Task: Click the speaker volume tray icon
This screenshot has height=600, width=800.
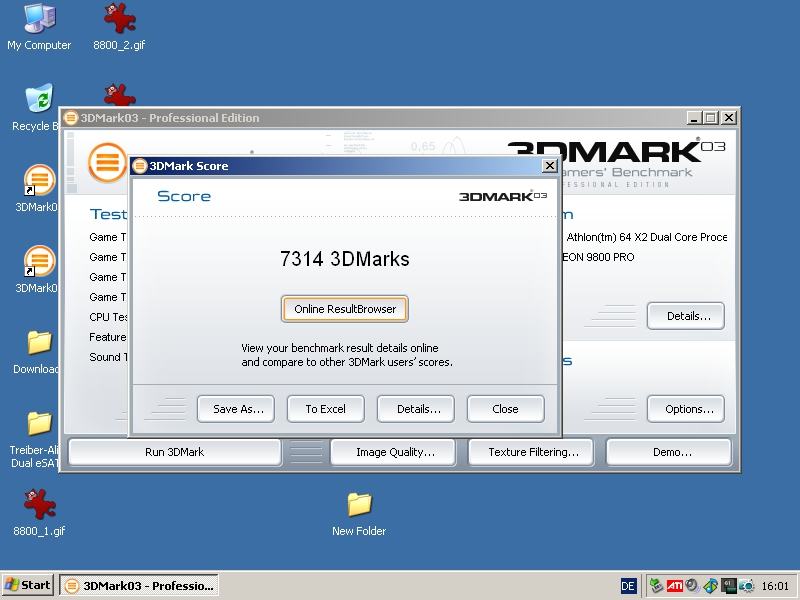Action: pos(692,586)
